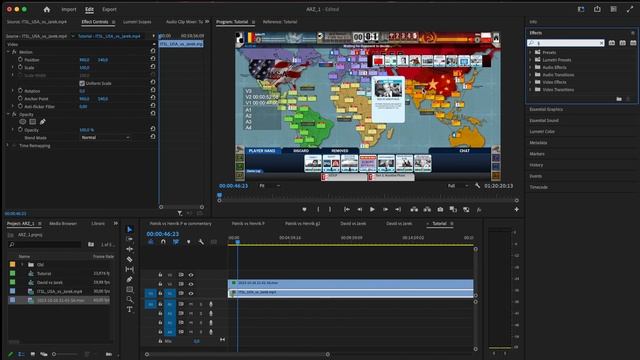Viewport: 640px width, 360px height.
Task: Toggle animation stopwatch for Rotation
Action: tap(20, 91)
